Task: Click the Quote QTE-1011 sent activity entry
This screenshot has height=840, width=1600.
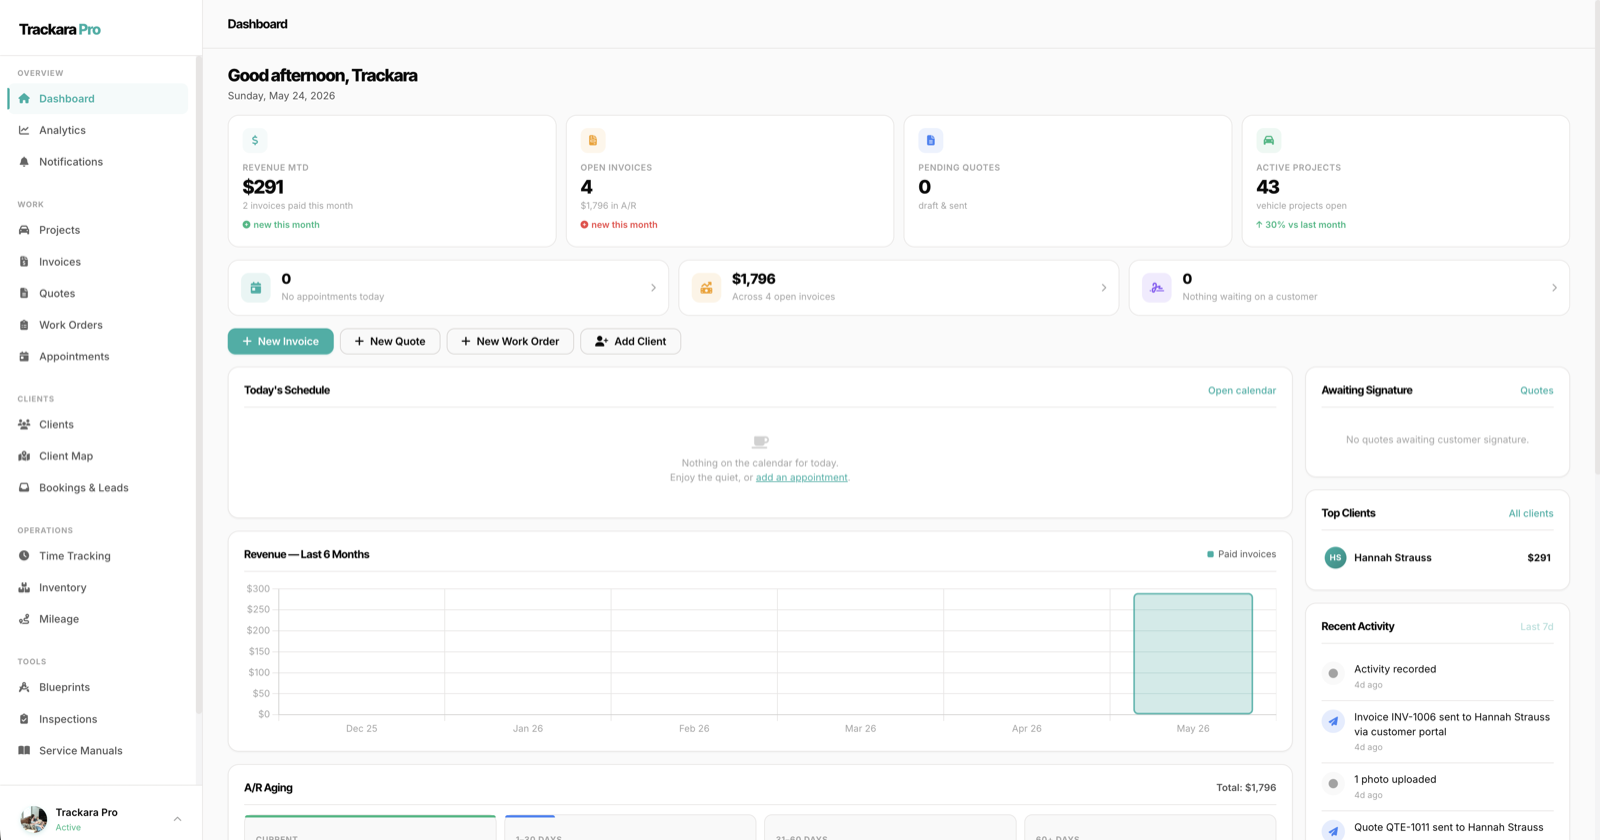Action: (1437, 827)
